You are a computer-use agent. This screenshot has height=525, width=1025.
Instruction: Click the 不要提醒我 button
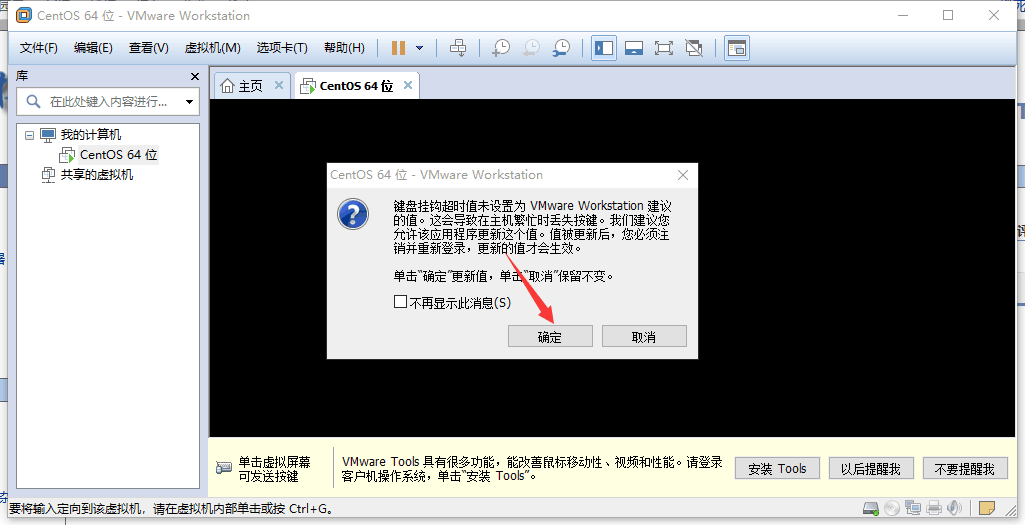click(964, 469)
